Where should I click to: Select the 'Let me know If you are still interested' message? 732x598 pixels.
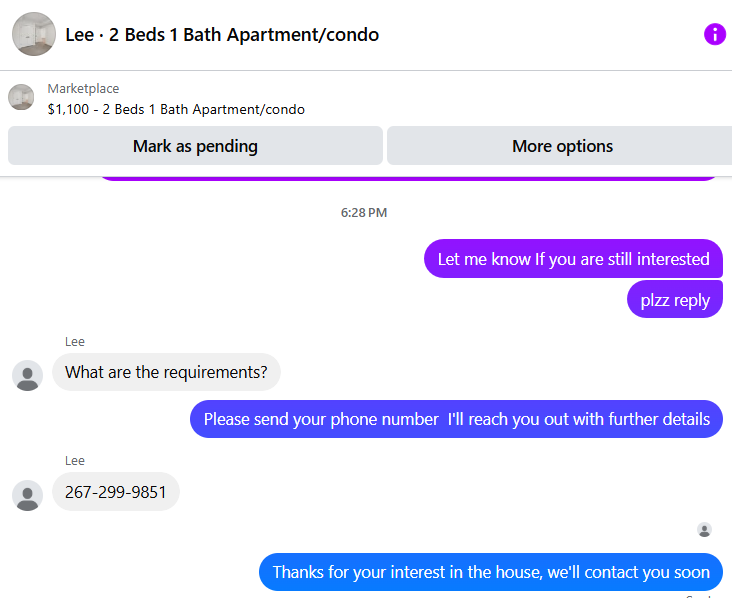573,259
